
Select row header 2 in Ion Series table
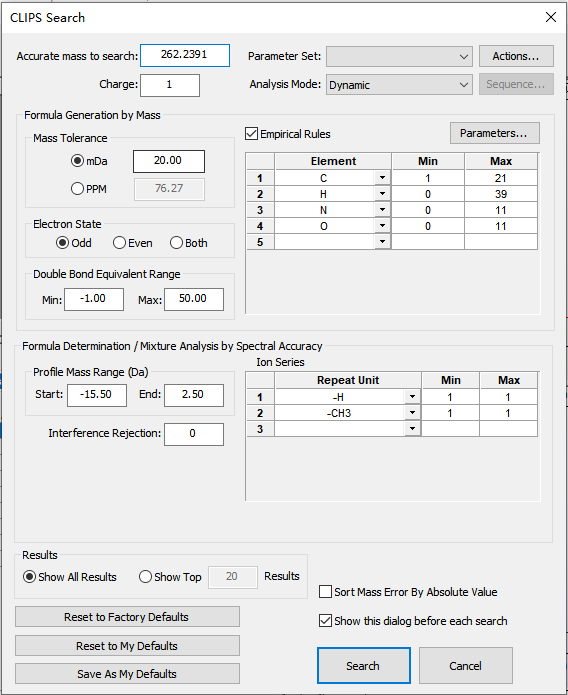point(260,413)
